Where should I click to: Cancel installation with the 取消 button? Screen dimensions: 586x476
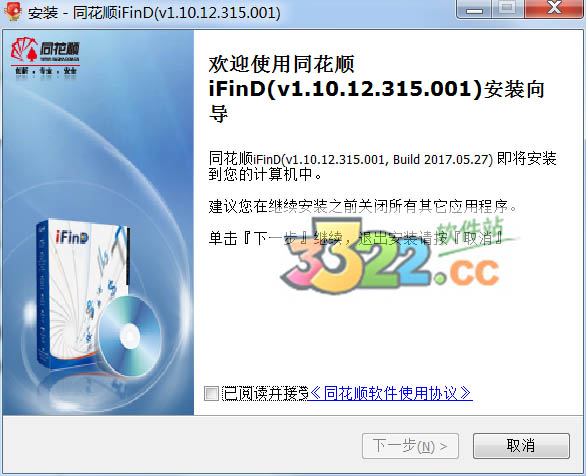coord(521,446)
